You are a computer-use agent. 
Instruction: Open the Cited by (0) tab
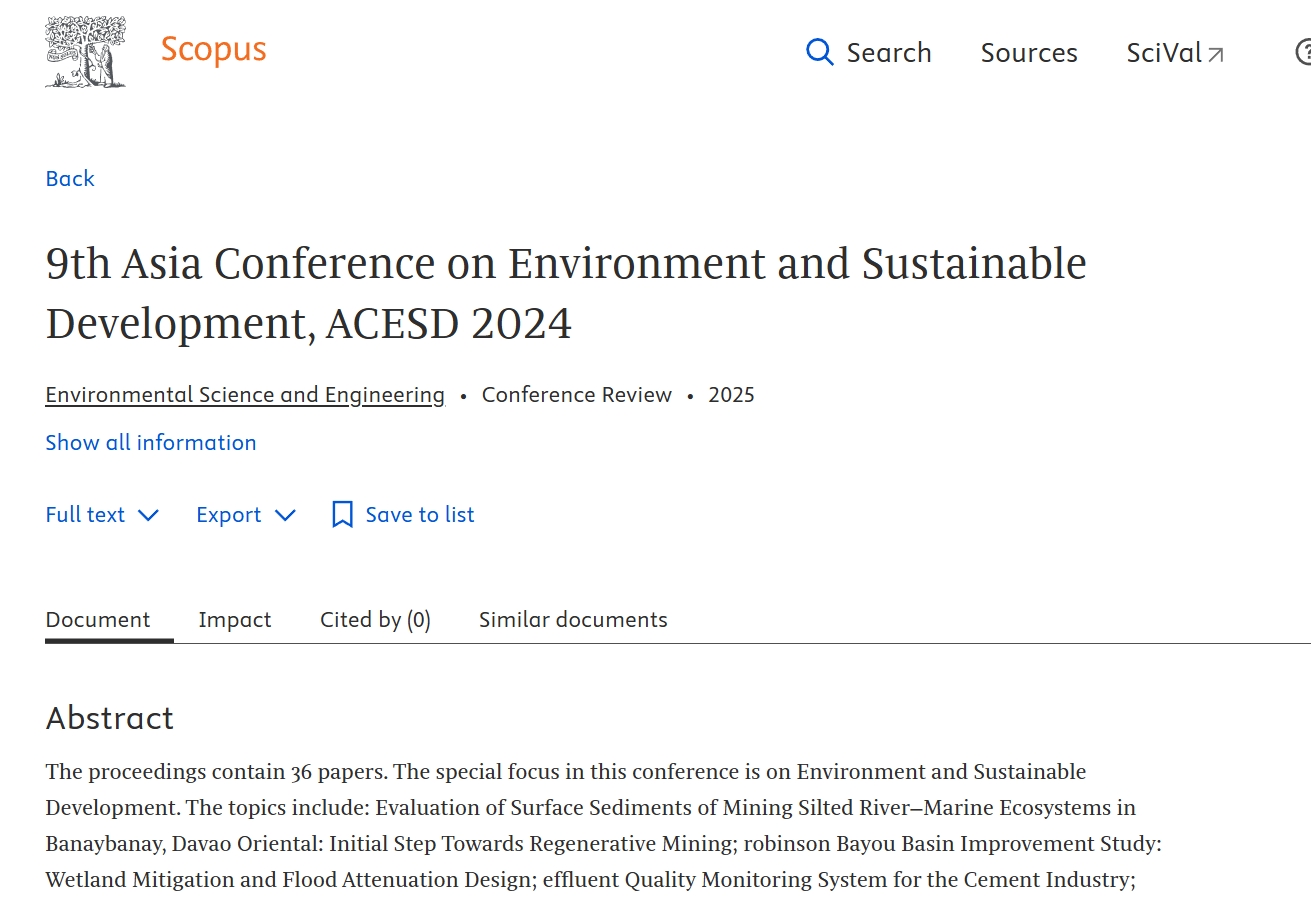[x=375, y=620]
